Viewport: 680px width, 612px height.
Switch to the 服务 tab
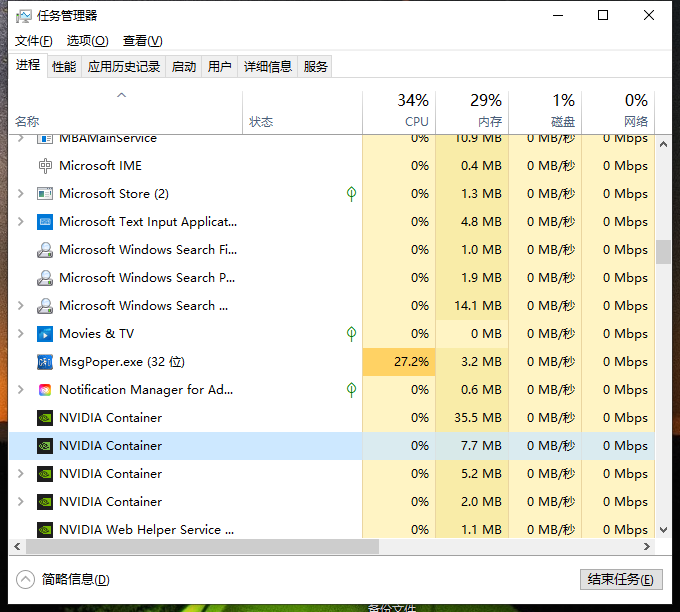coord(315,67)
